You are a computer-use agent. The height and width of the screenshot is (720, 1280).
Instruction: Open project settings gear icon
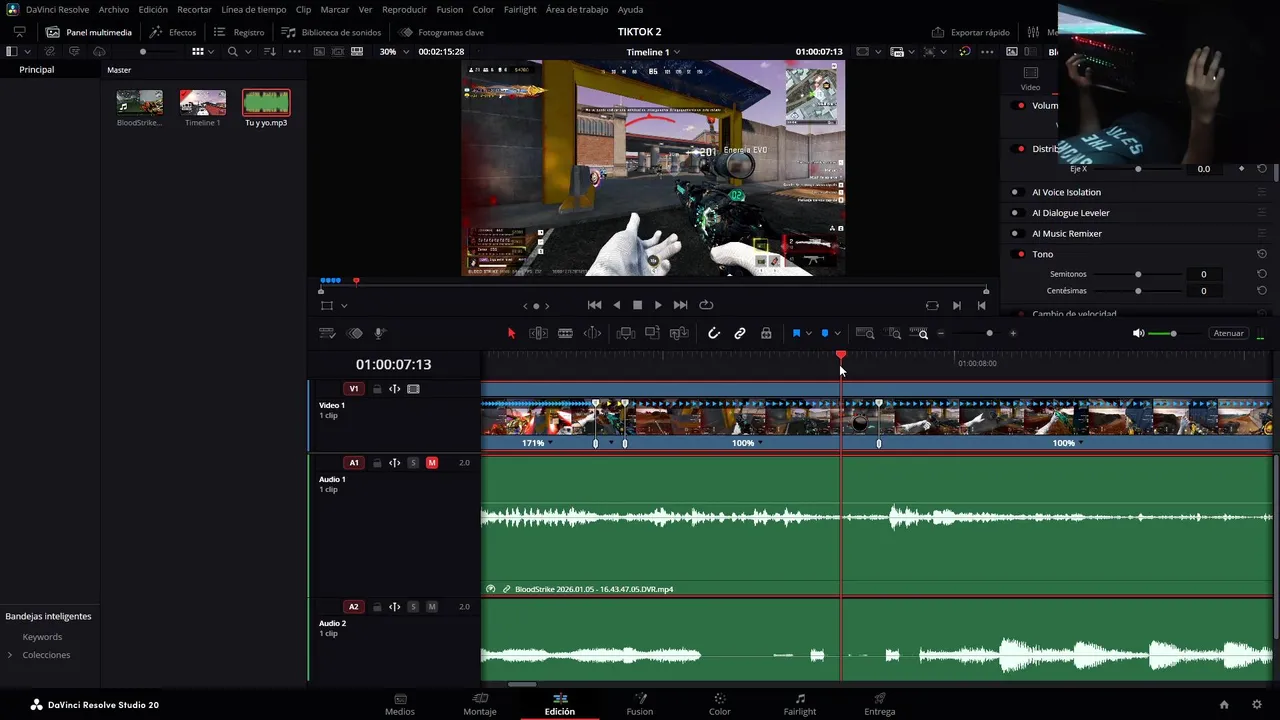point(1257,704)
